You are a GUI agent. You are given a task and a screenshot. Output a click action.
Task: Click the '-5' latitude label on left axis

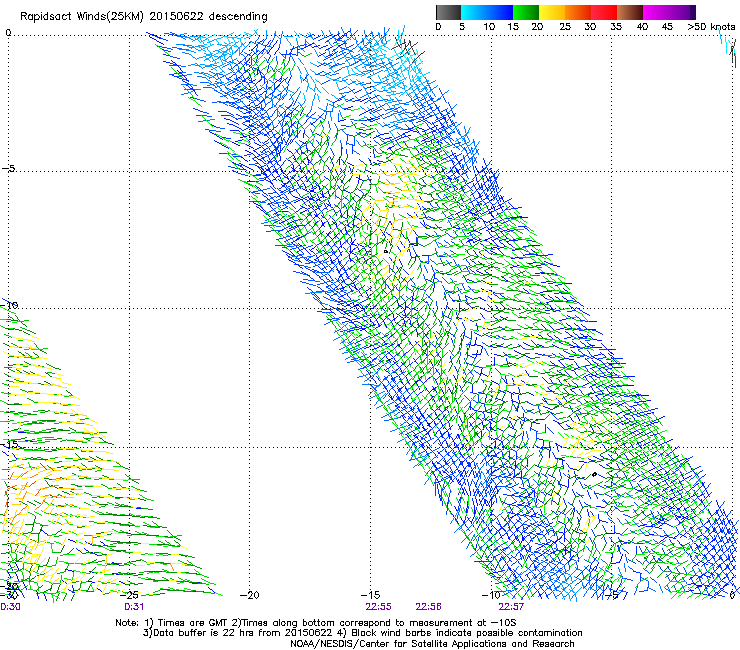[8, 168]
